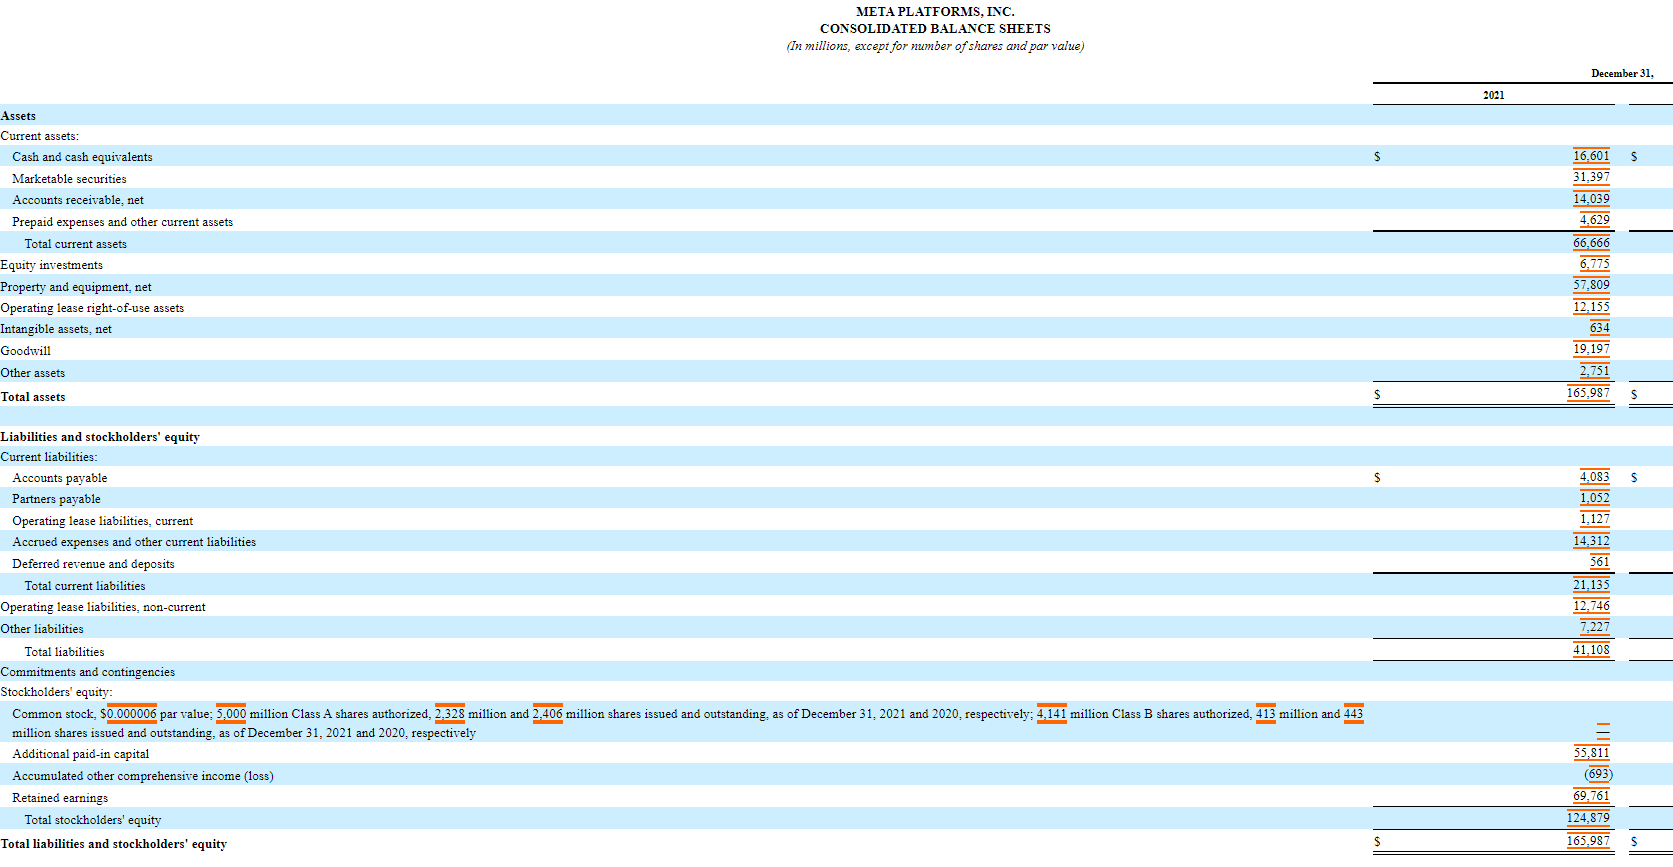1673x867 pixels.
Task: Select the Accumulated other comprehensive loss (693)
Action: click(x=1598, y=774)
